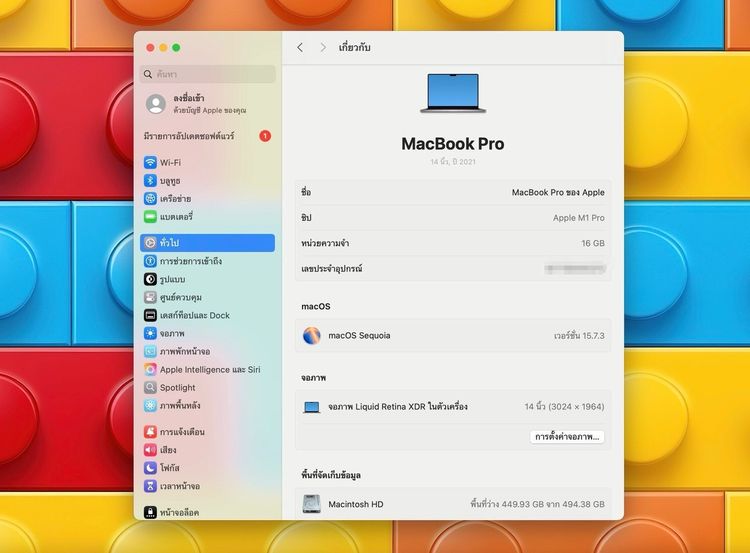Go forward with the right chevron

pos(323,47)
